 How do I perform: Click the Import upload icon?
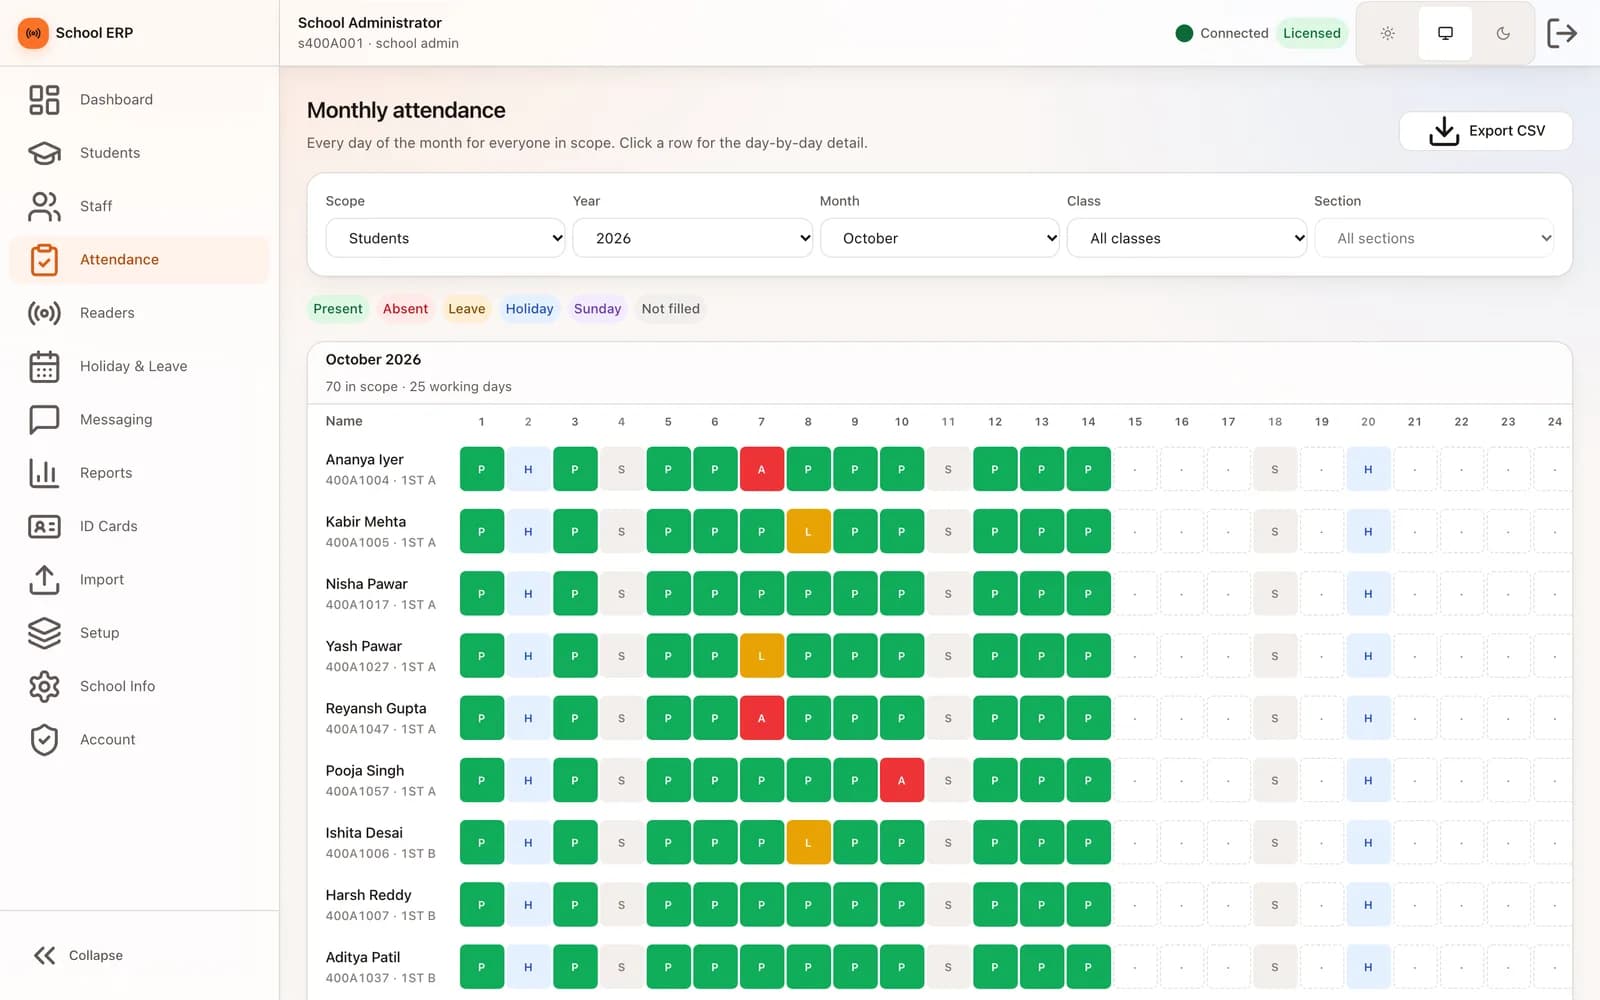pos(44,579)
